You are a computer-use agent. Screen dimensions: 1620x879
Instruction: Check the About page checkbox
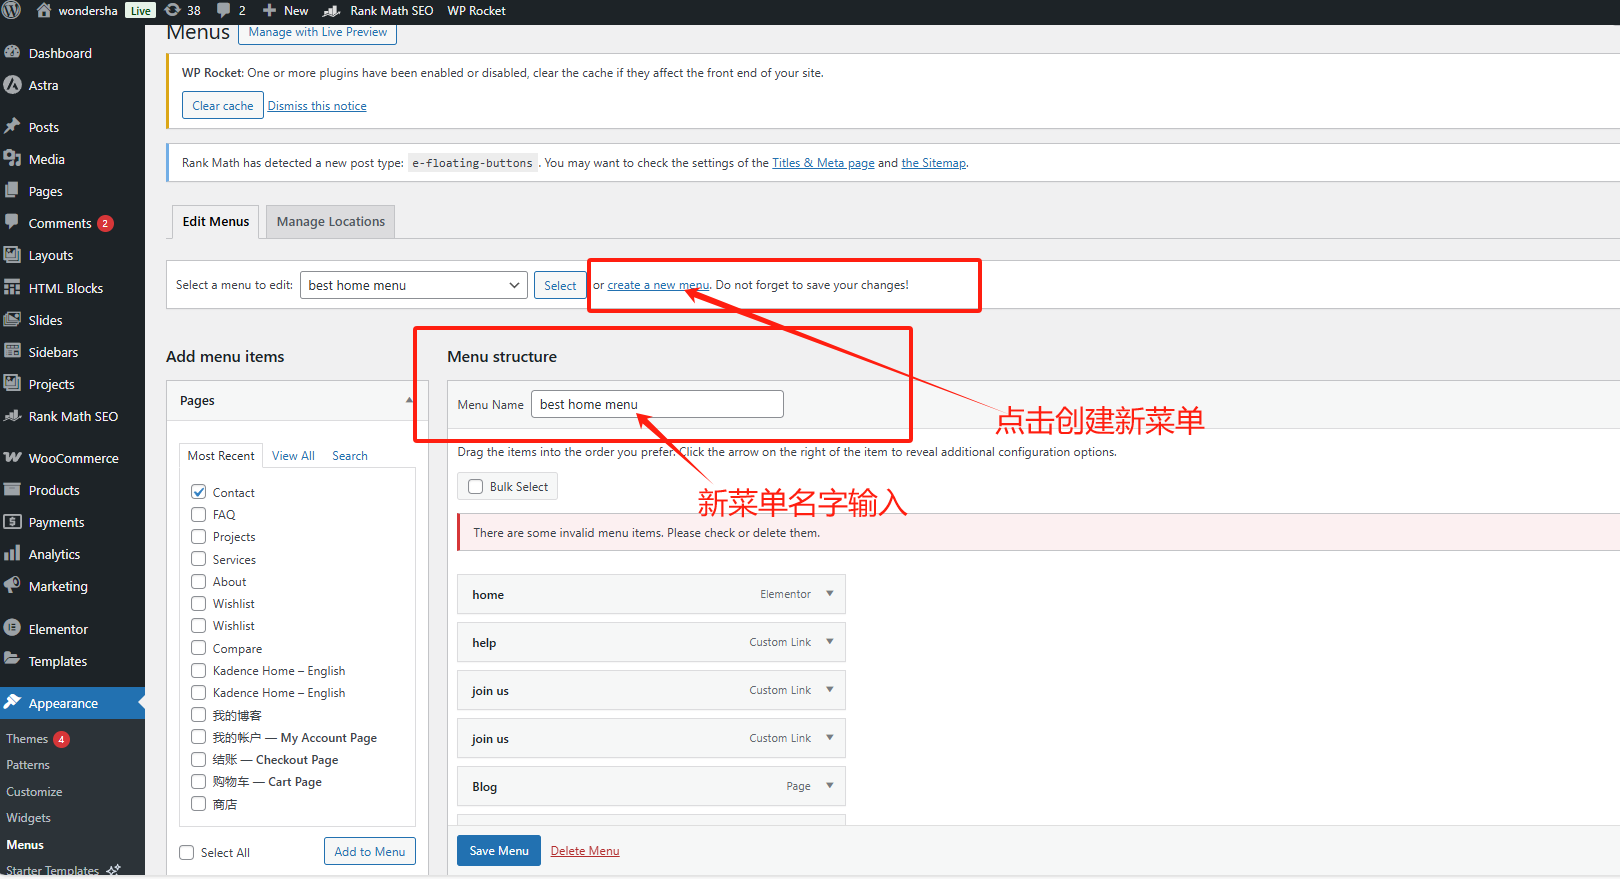coord(199,581)
